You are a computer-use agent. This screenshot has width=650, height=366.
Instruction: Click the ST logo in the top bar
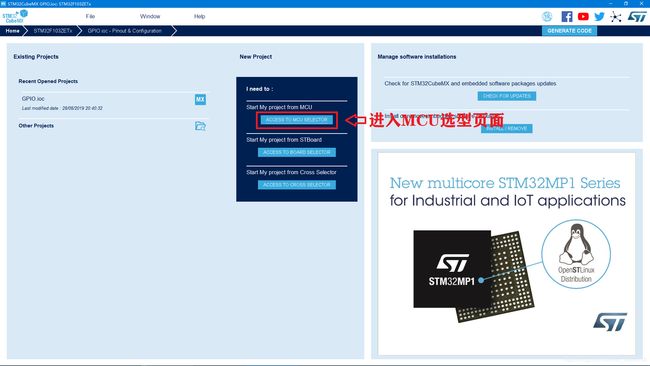[637, 17]
